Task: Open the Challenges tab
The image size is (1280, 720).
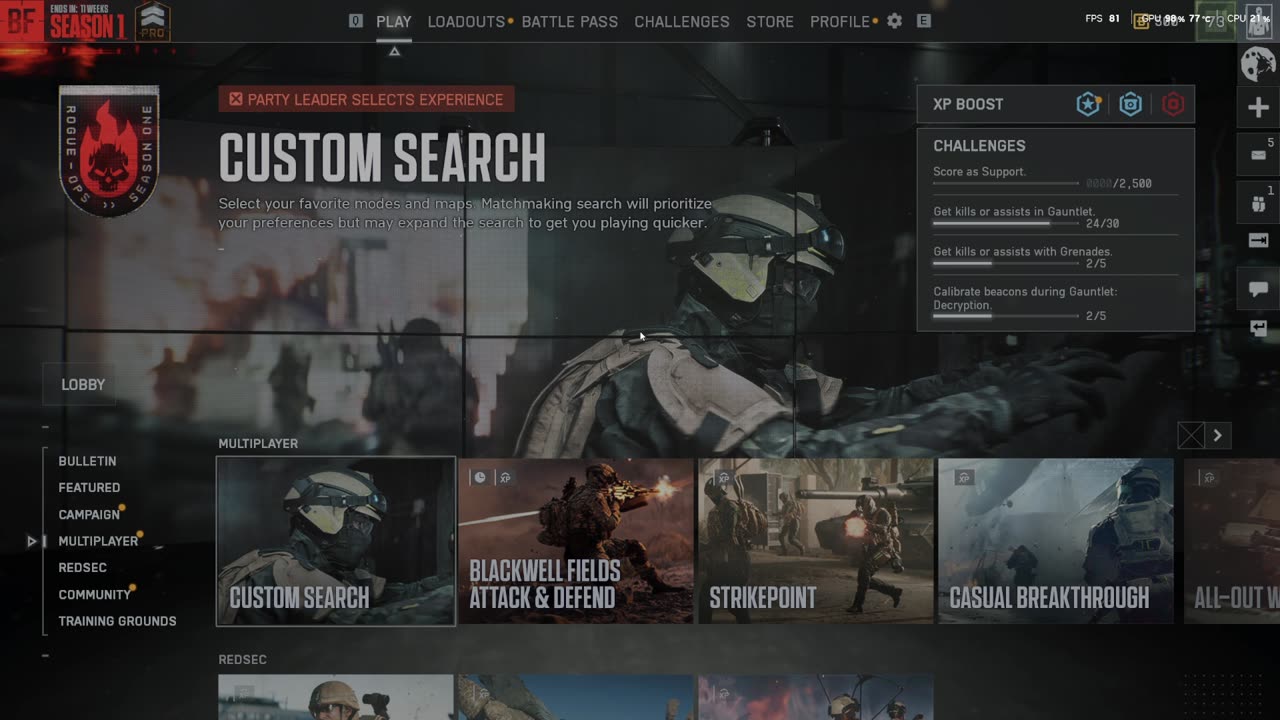Action: [x=682, y=21]
